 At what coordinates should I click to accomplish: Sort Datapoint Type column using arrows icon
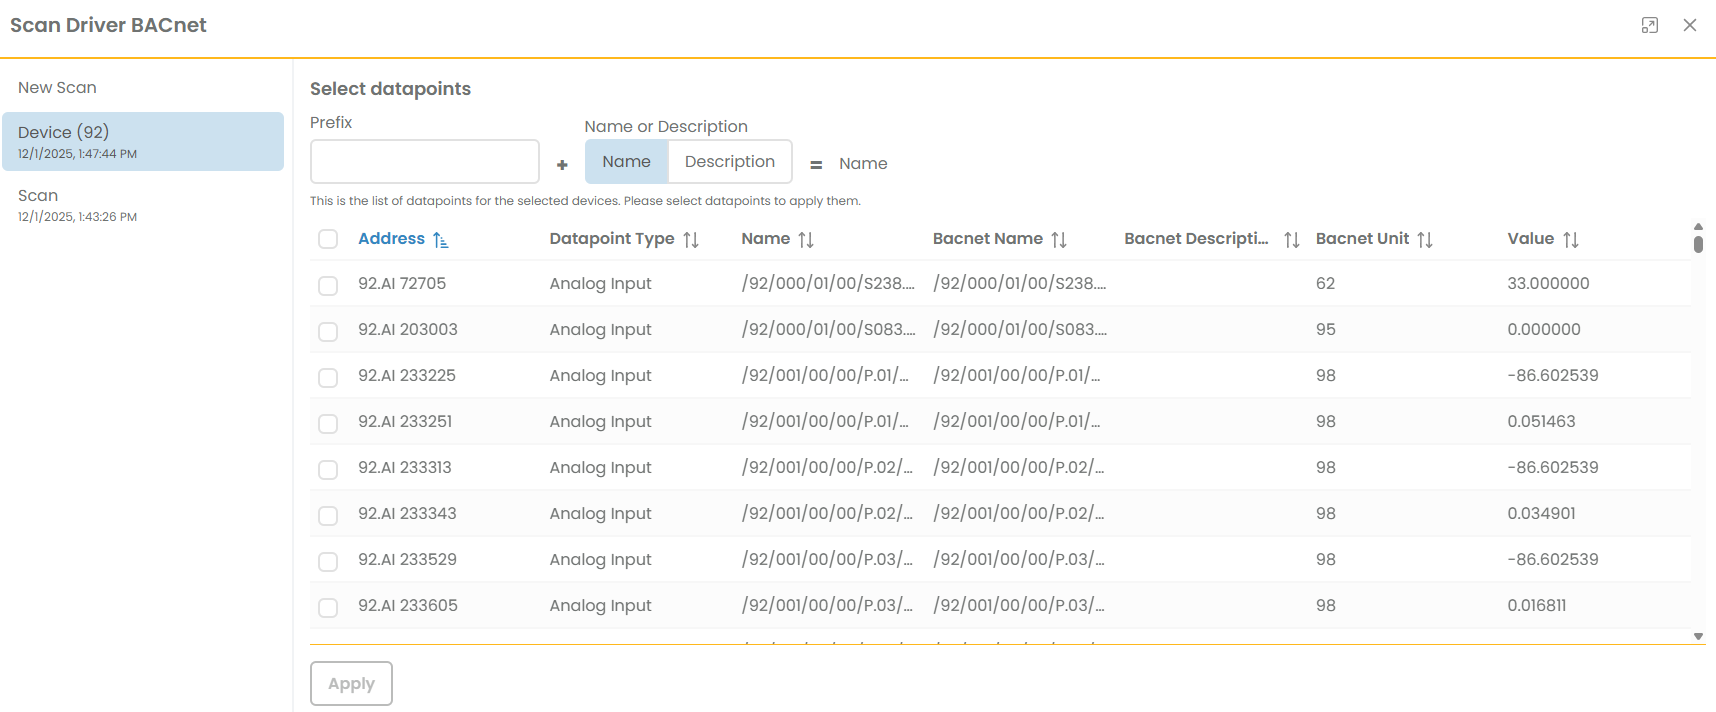(691, 240)
